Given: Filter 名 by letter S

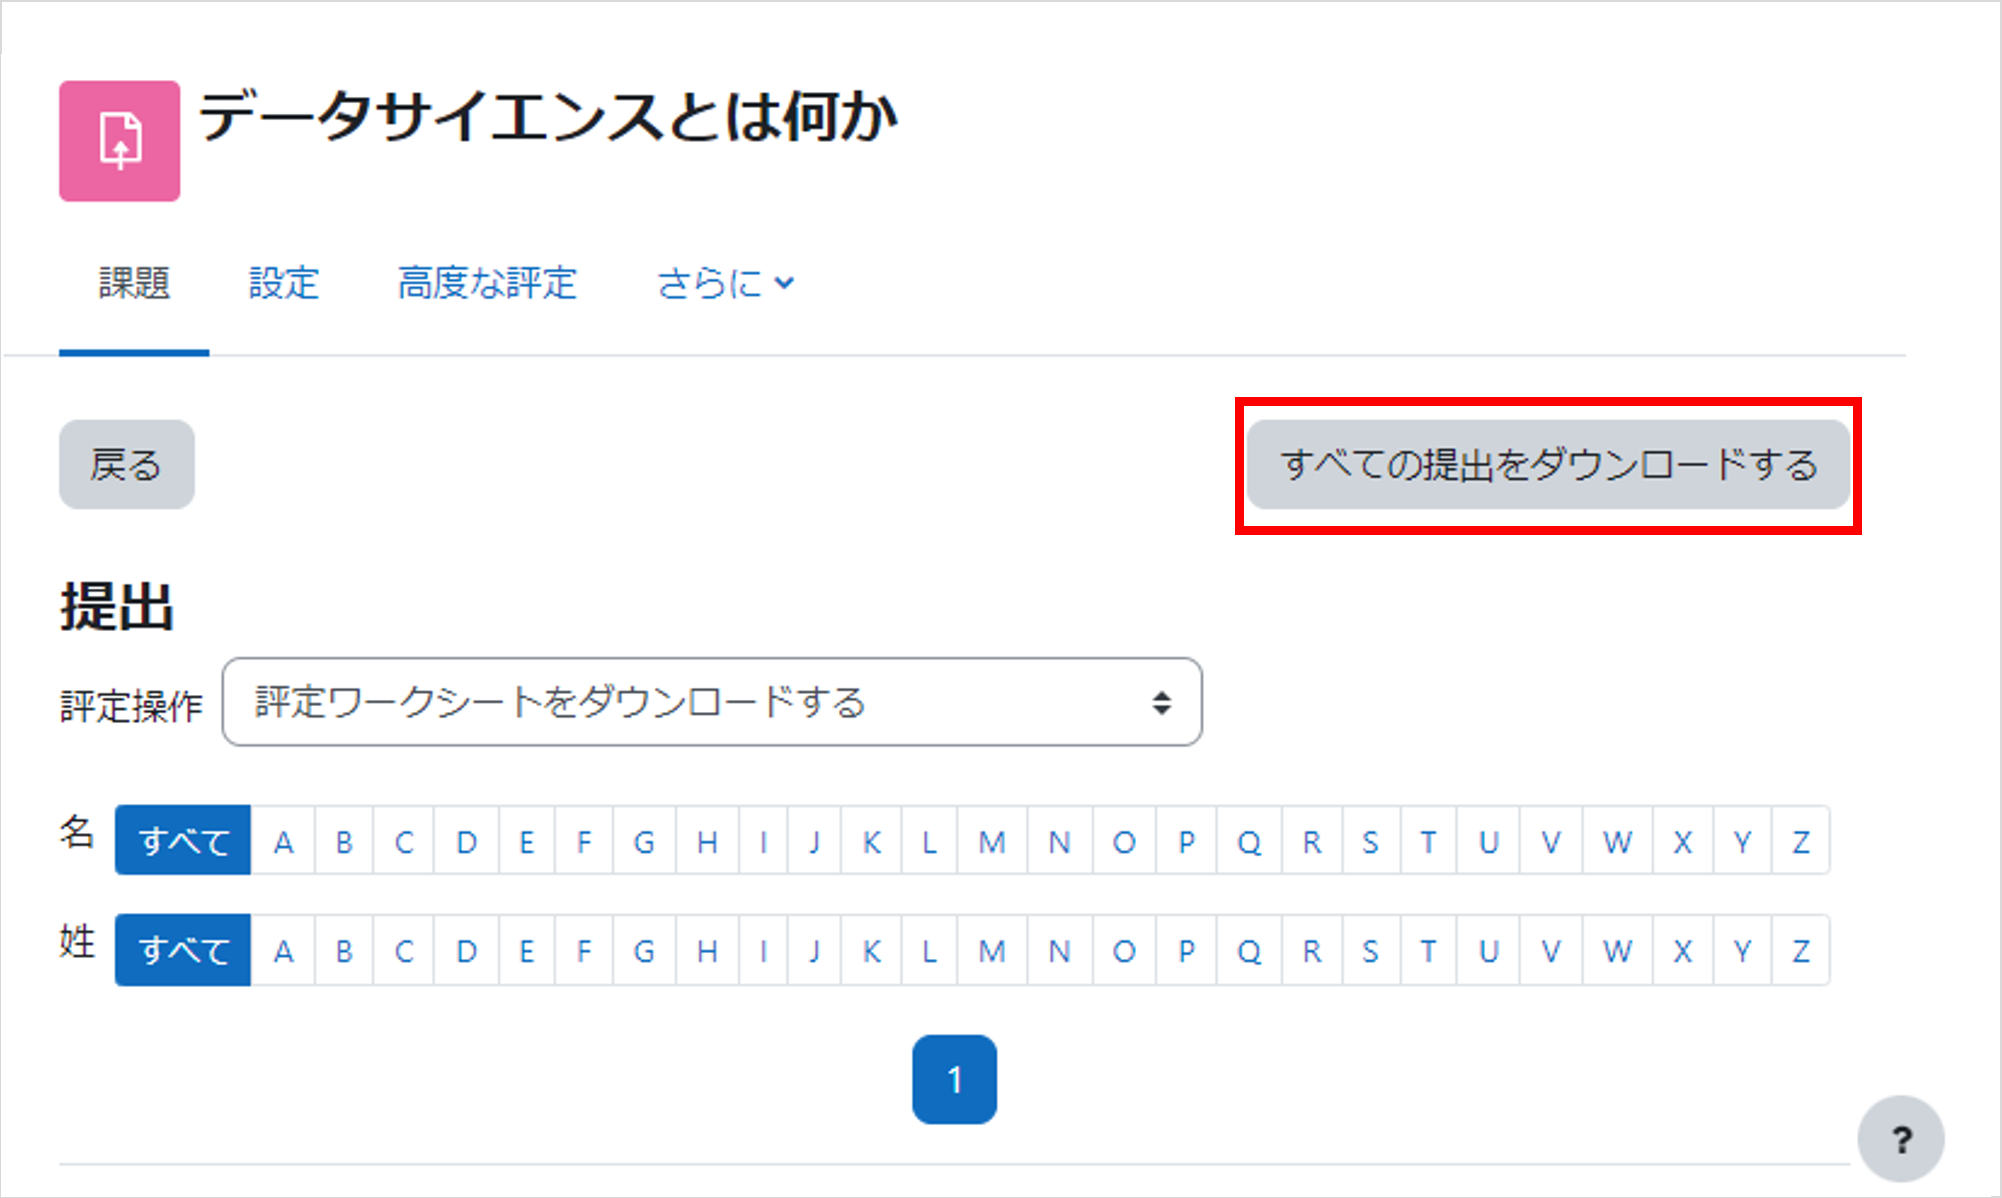Looking at the screenshot, I should click(x=1370, y=840).
